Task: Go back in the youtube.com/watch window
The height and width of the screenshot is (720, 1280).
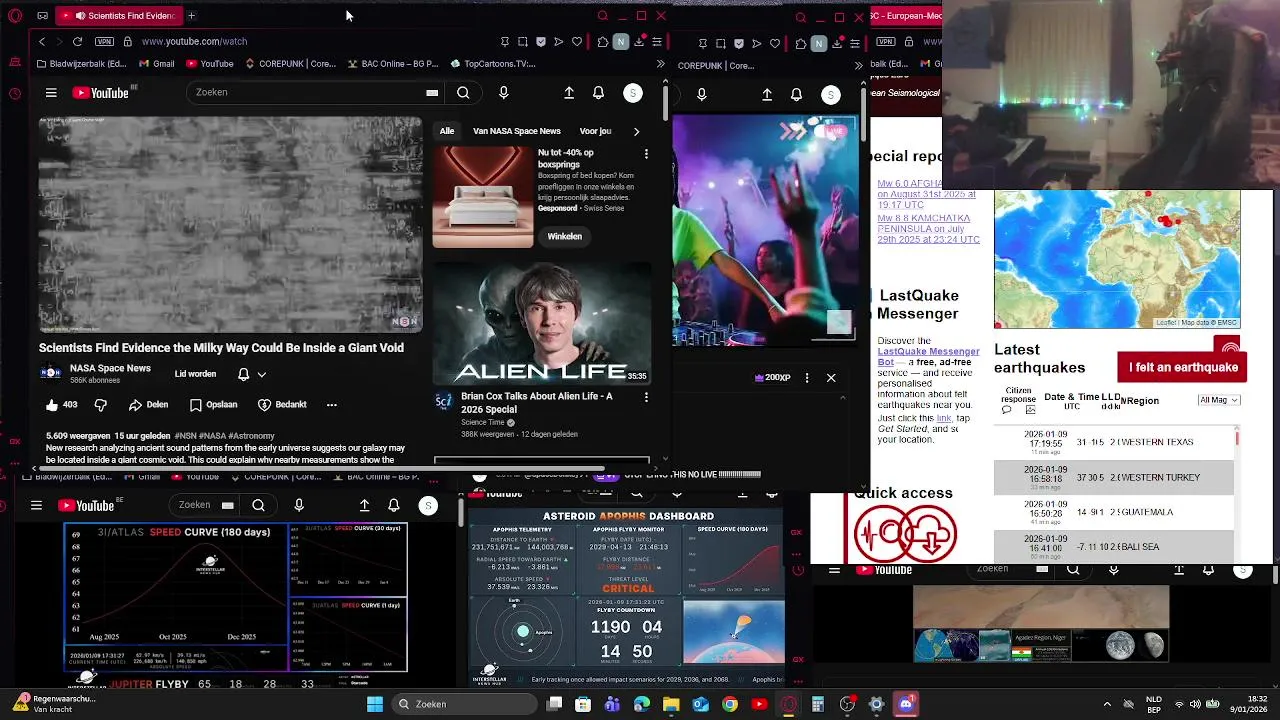Action: pyautogui.click(x=42, y=42)
